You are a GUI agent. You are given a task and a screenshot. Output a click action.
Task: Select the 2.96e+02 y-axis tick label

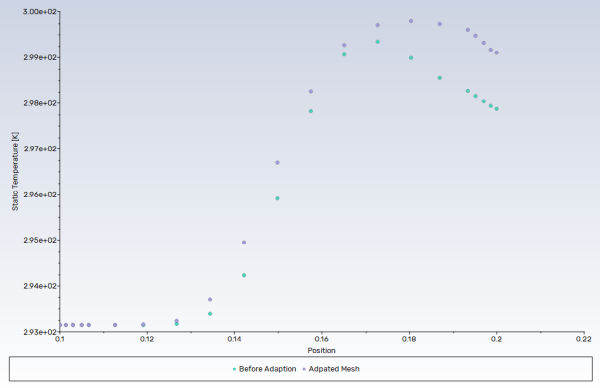pos(40,194)
